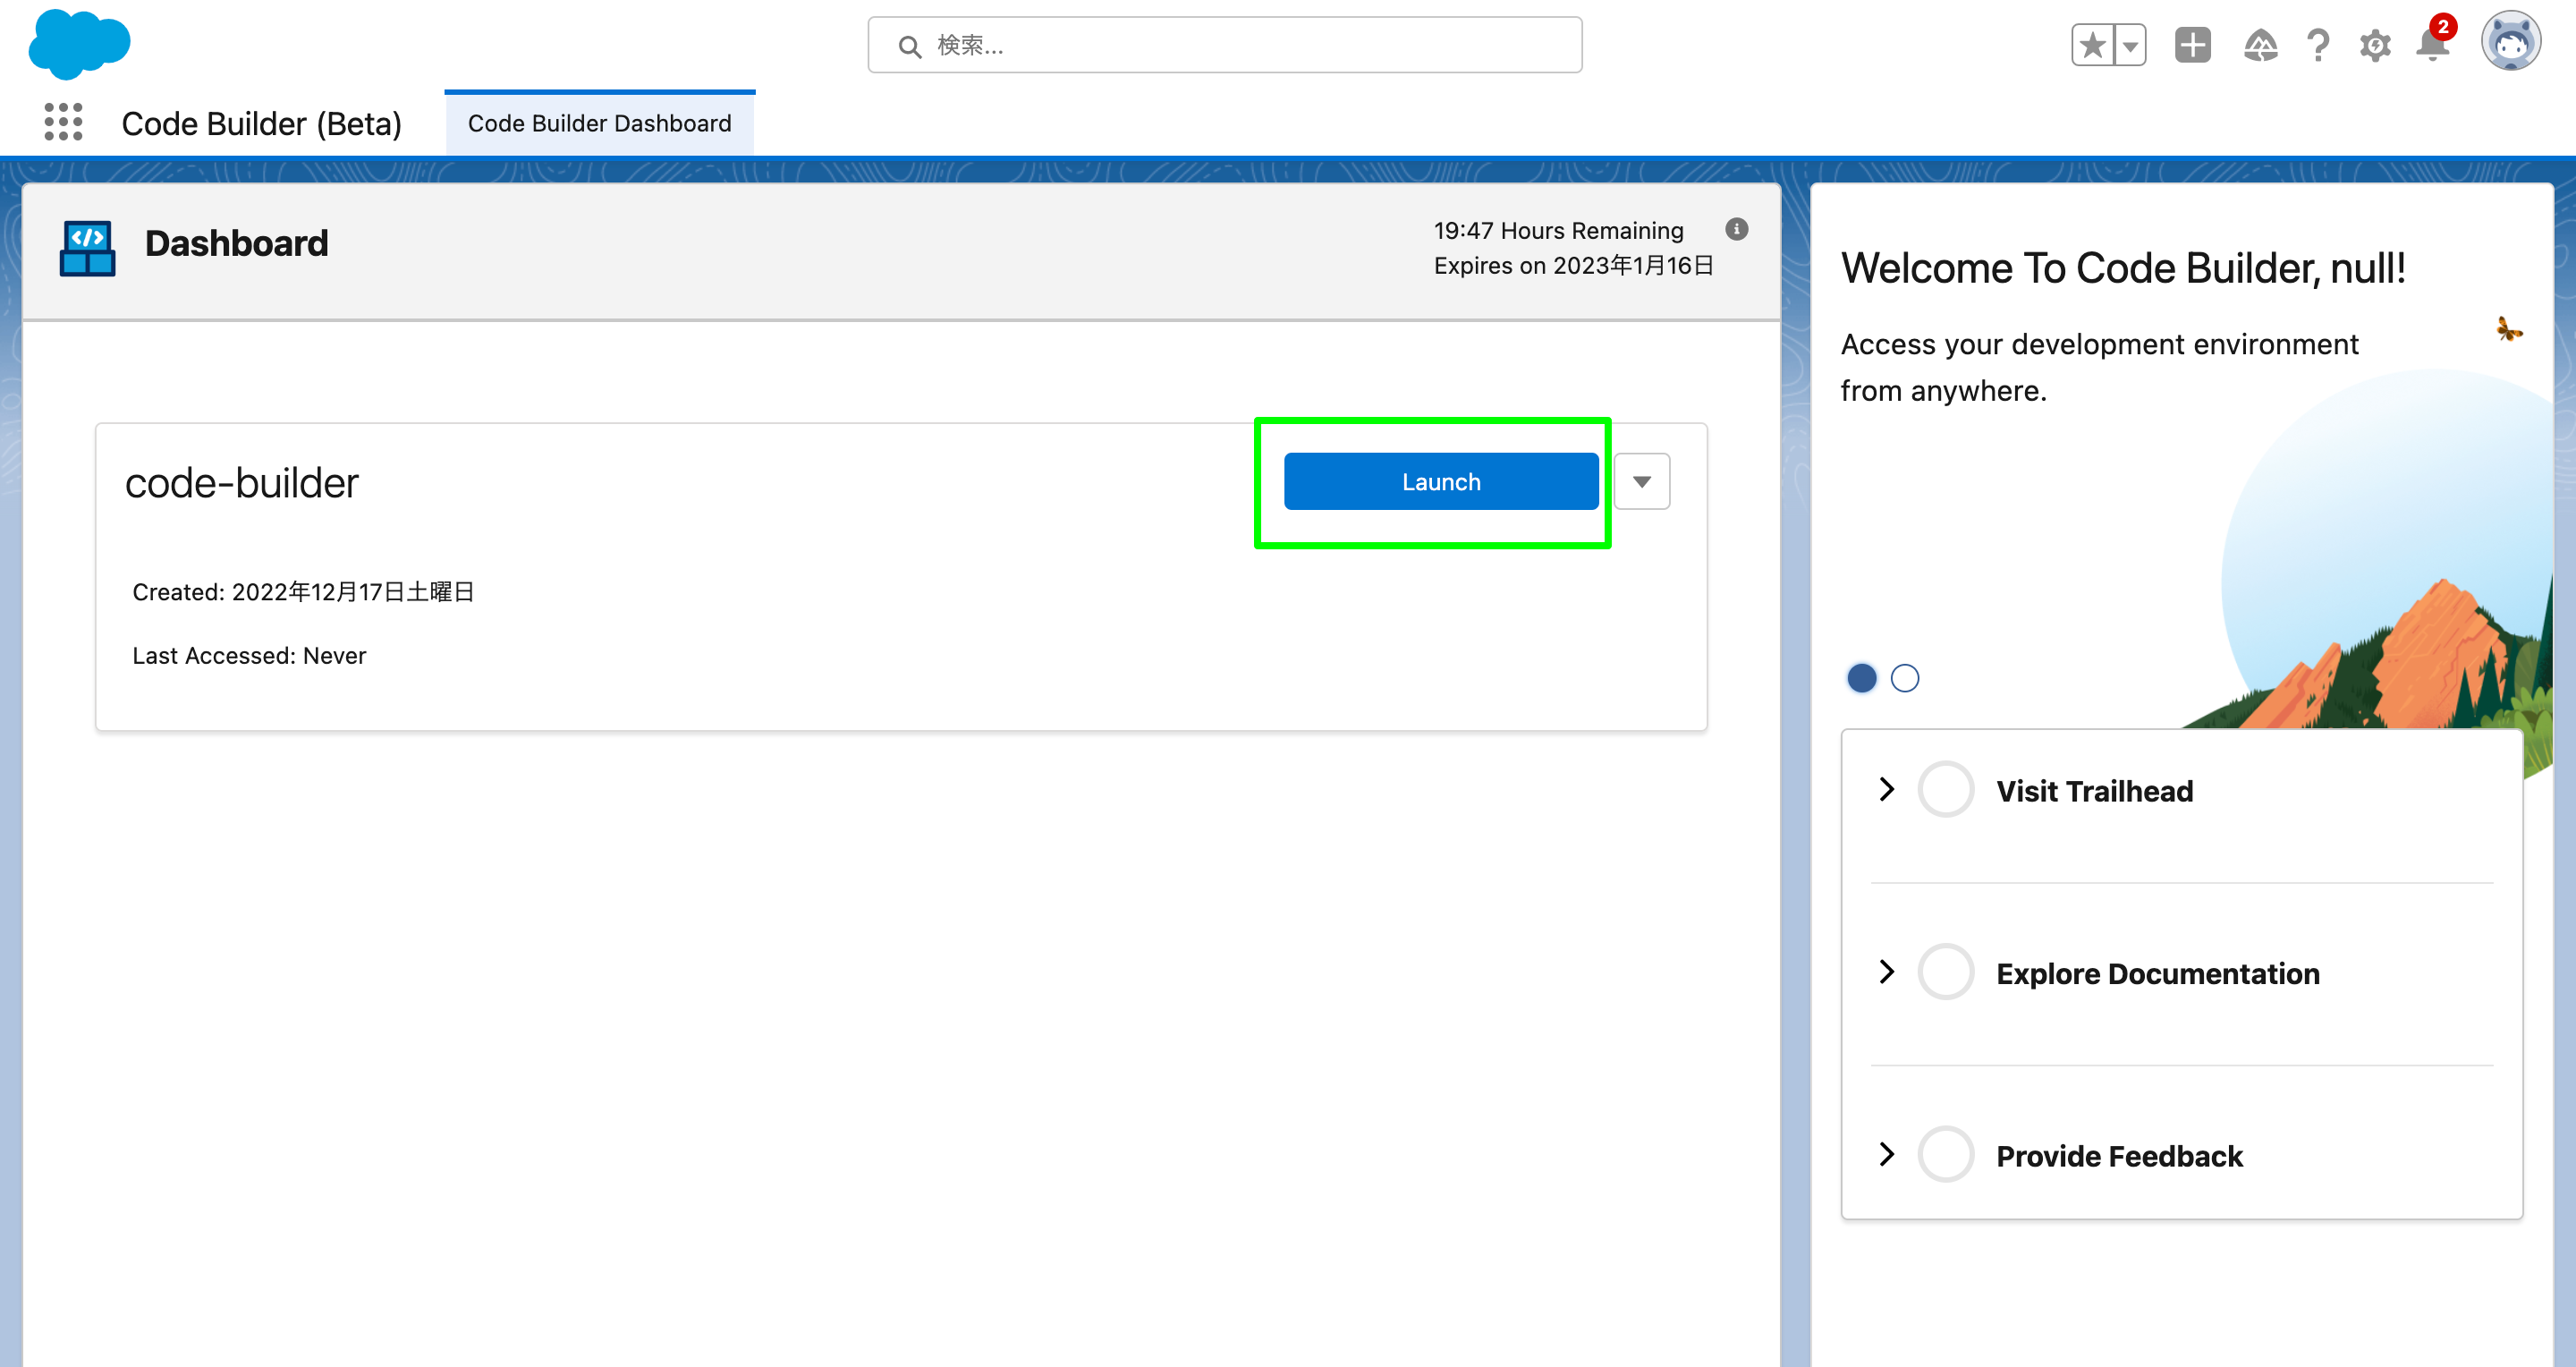Click the Visit Trailhead link
The image size is (2576, 1367).
[x=2095, y=790]
